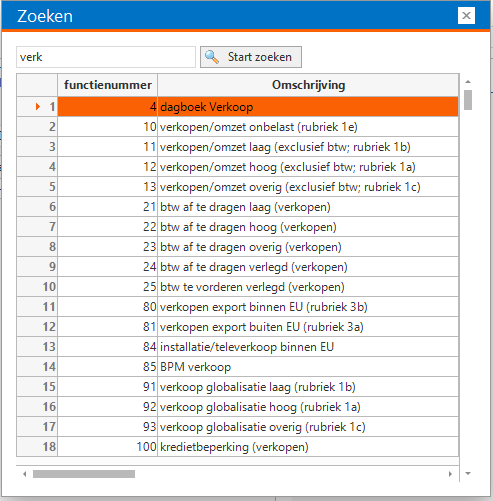Screen dimensions: 493x501
Task: Click the scroll down arrow of vertical scrollbar
Action: (x=468, y=473)
